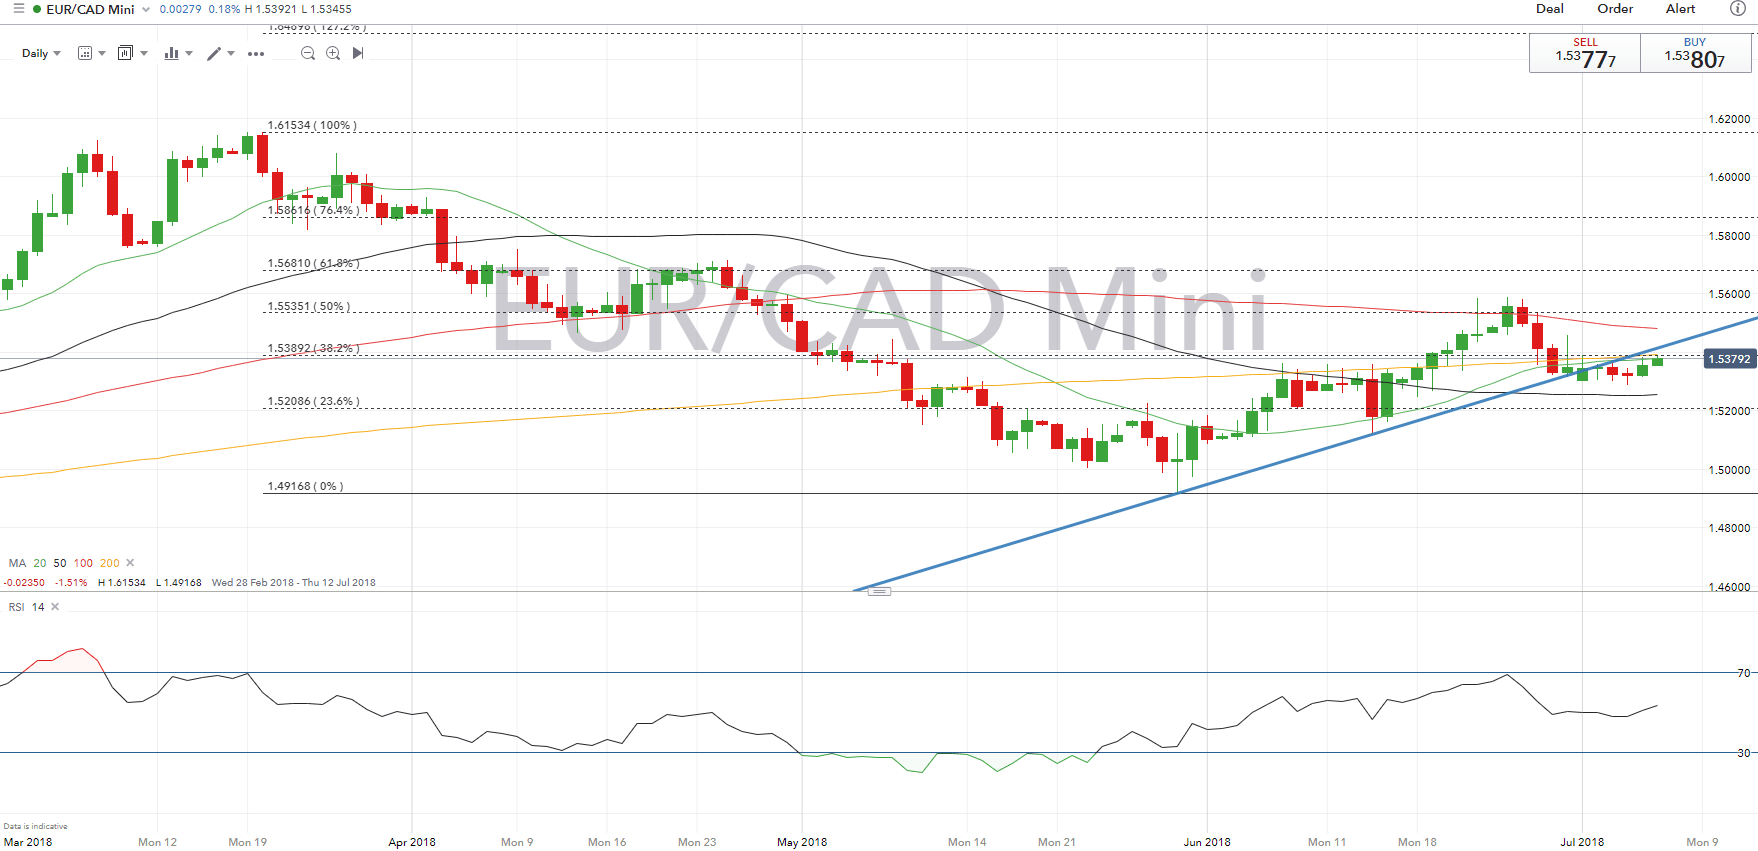Click the 1.52086 (23.6%) Fibonacci label
Screen dimensions: 1758x851
click(313, 401)
